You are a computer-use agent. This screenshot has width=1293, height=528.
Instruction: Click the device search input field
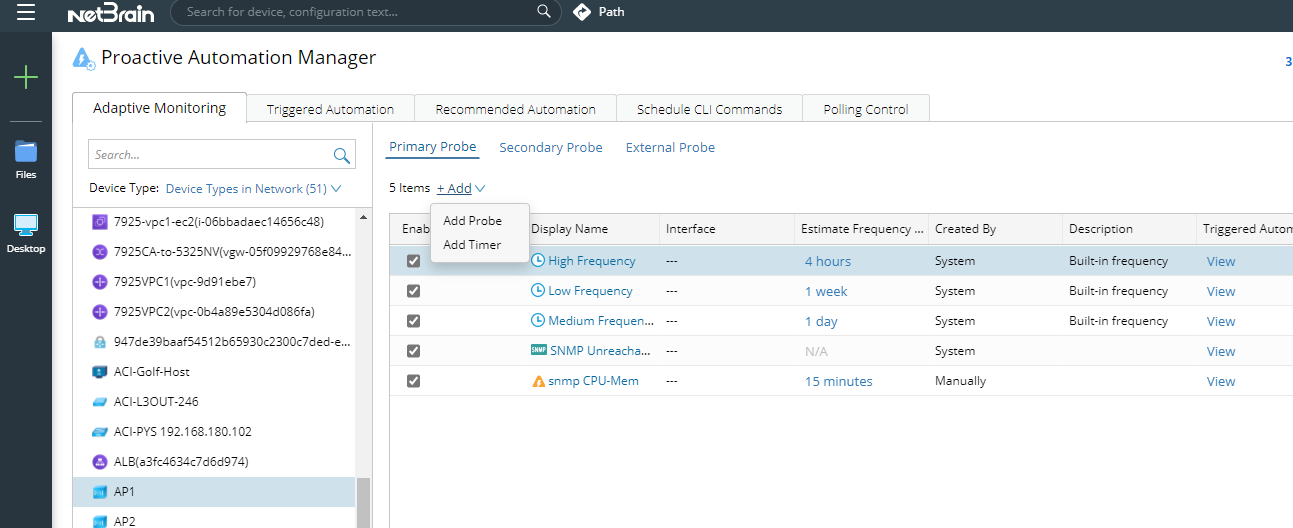[210, 155]
